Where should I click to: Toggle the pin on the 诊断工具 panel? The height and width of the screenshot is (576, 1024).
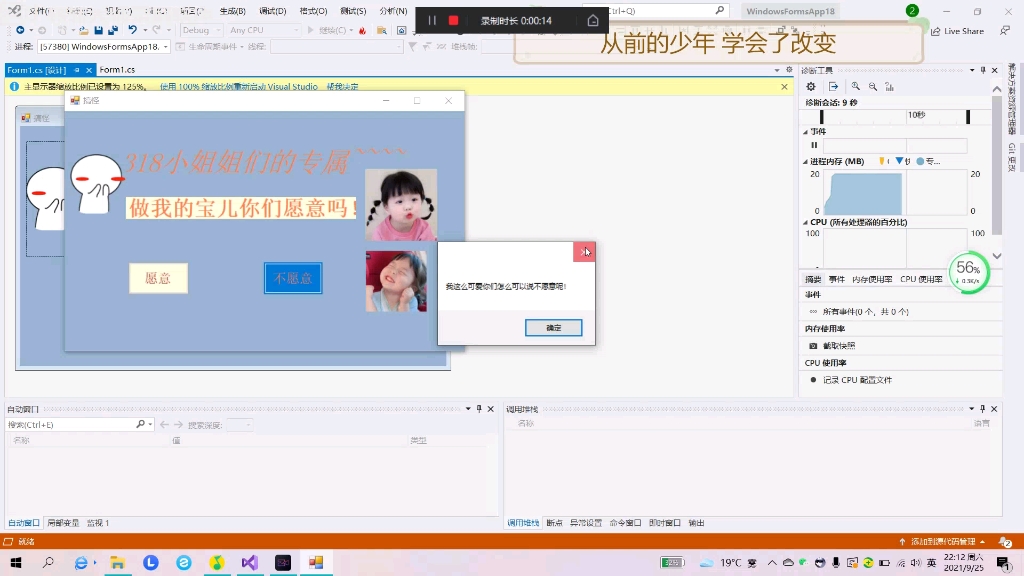[984, 70]
